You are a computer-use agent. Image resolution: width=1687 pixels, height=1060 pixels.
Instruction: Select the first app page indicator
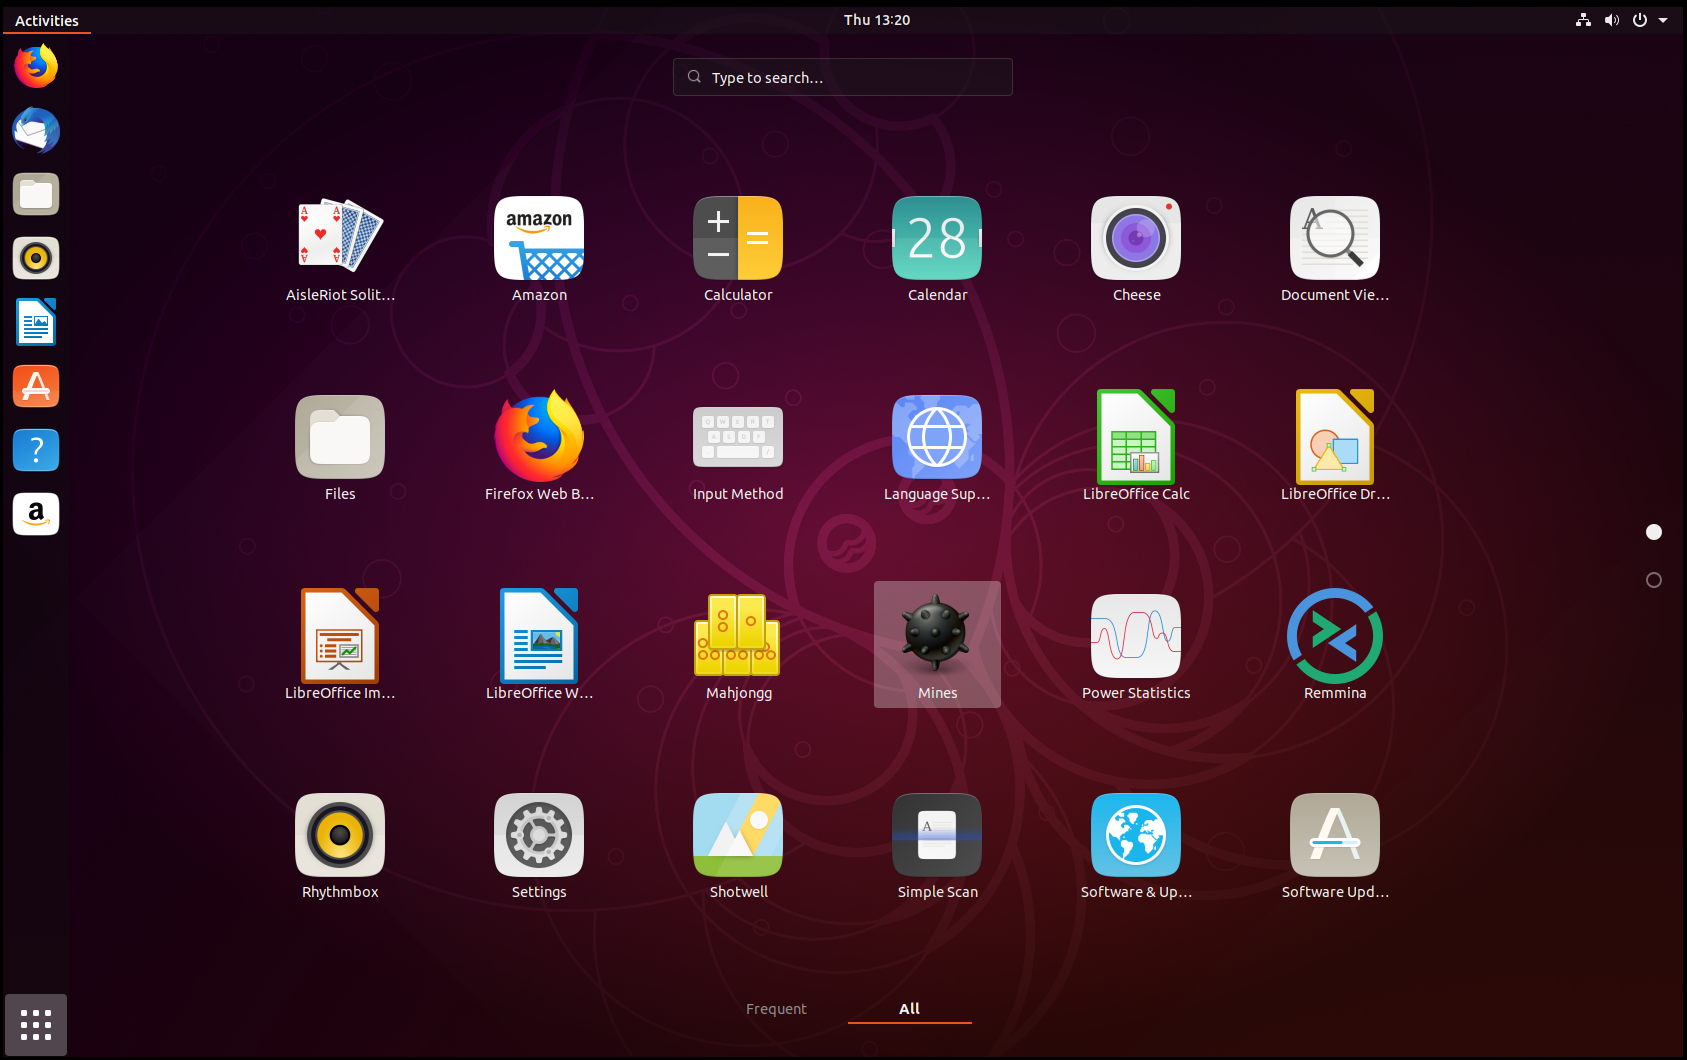(x=1654, y=532)
